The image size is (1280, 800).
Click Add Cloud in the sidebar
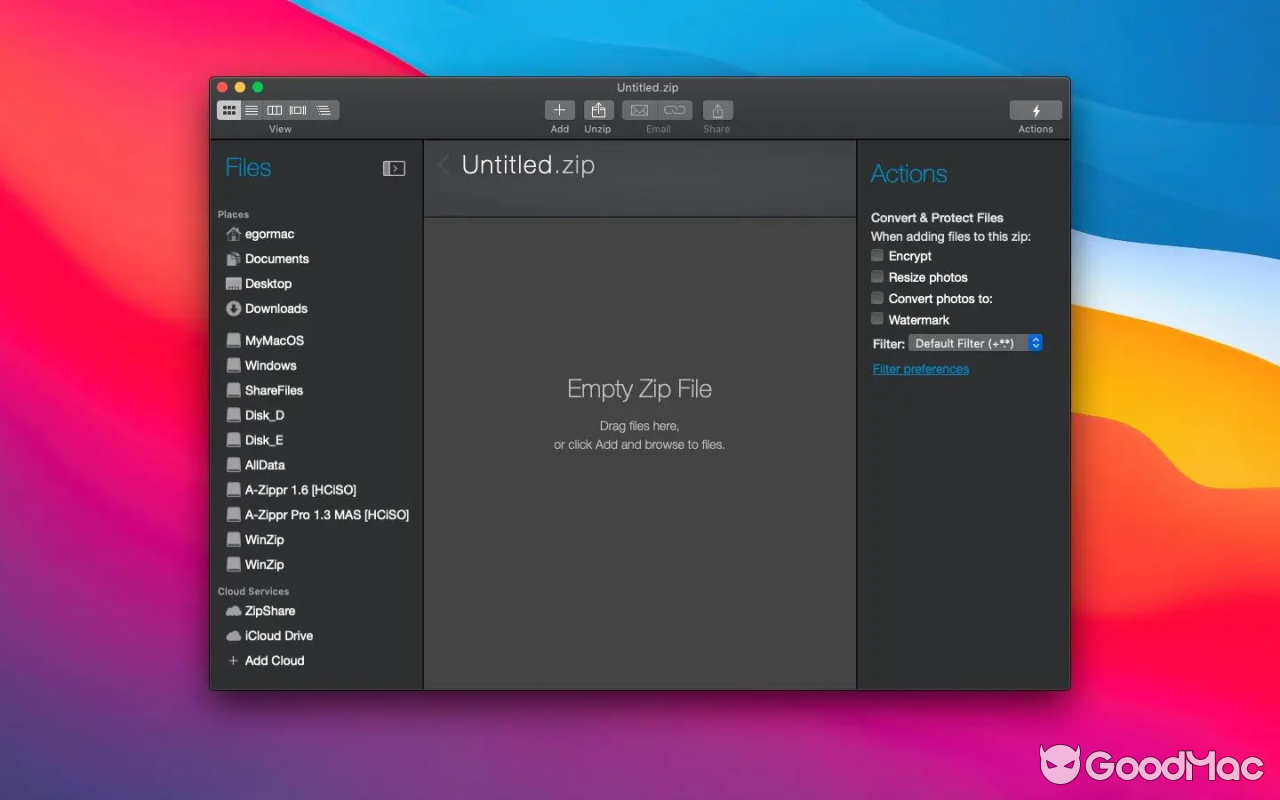[x=273, y=660]
